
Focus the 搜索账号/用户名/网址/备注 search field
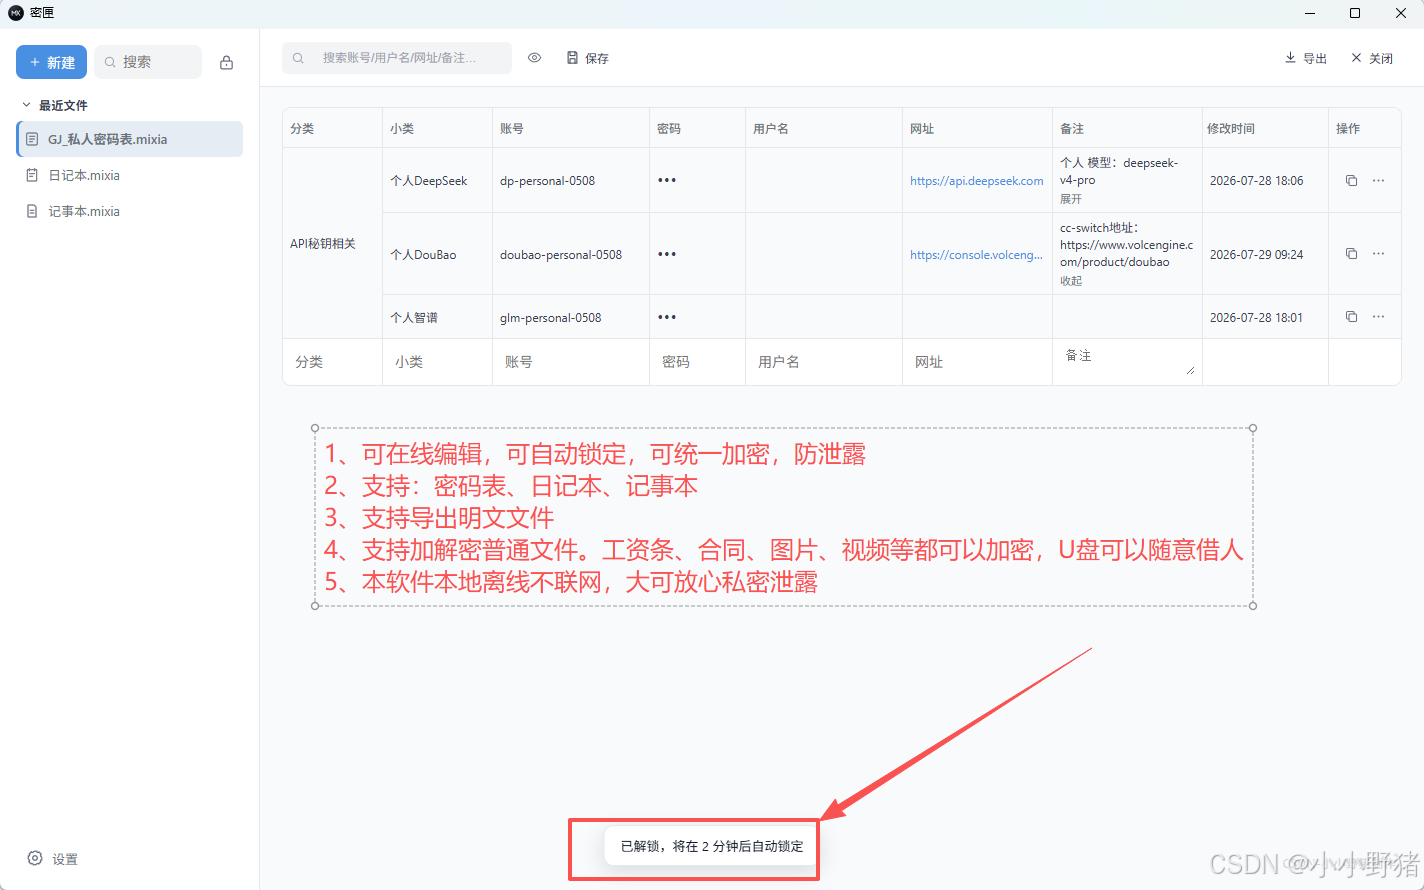[x=397, y=58]
